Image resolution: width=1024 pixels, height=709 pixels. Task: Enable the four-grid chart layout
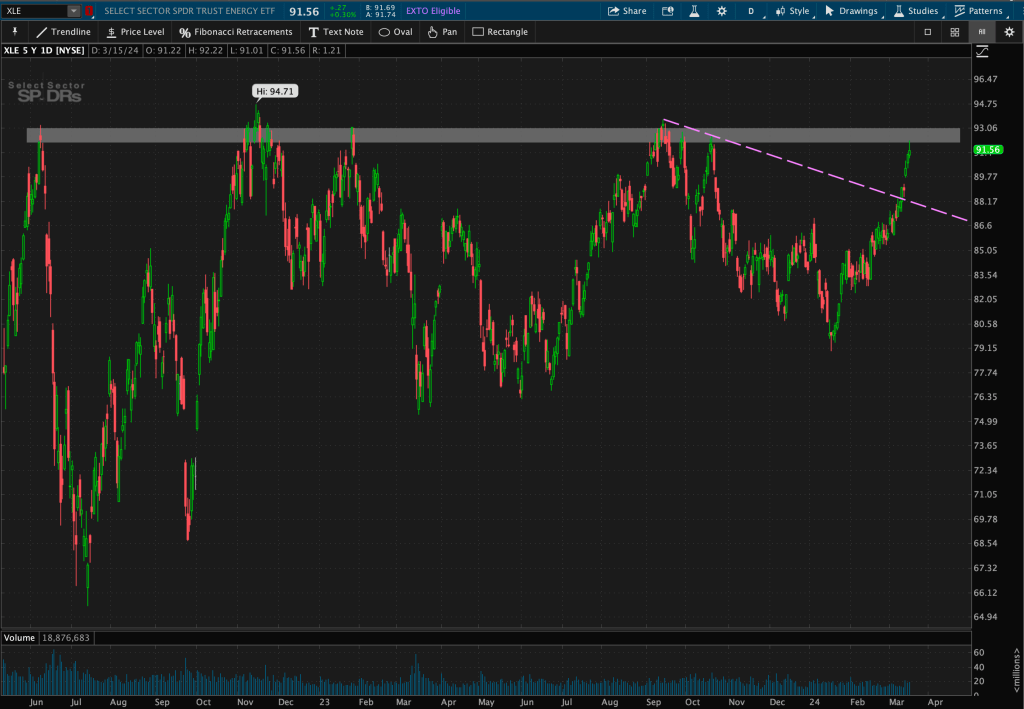955,32
